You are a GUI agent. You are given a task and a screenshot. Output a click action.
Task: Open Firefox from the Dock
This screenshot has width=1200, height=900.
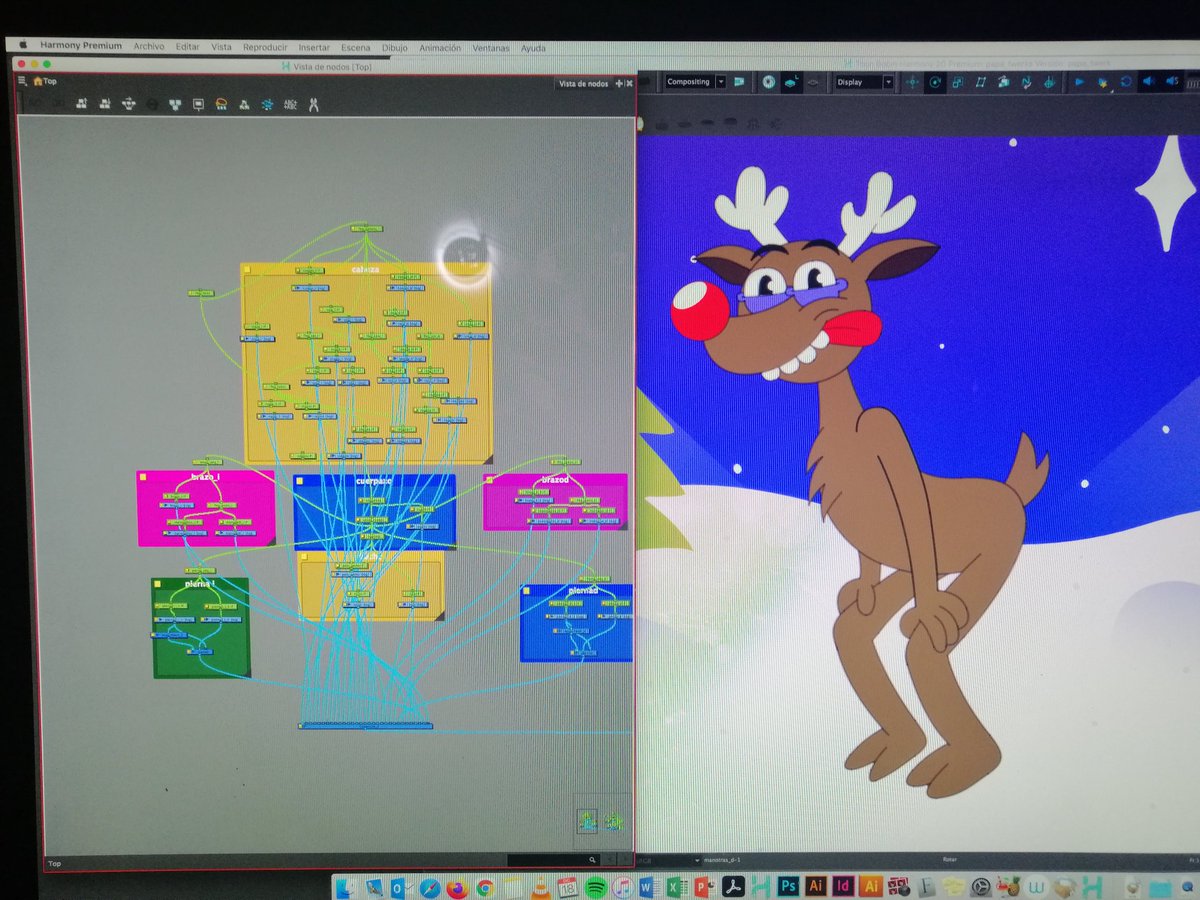click(457, 887)
